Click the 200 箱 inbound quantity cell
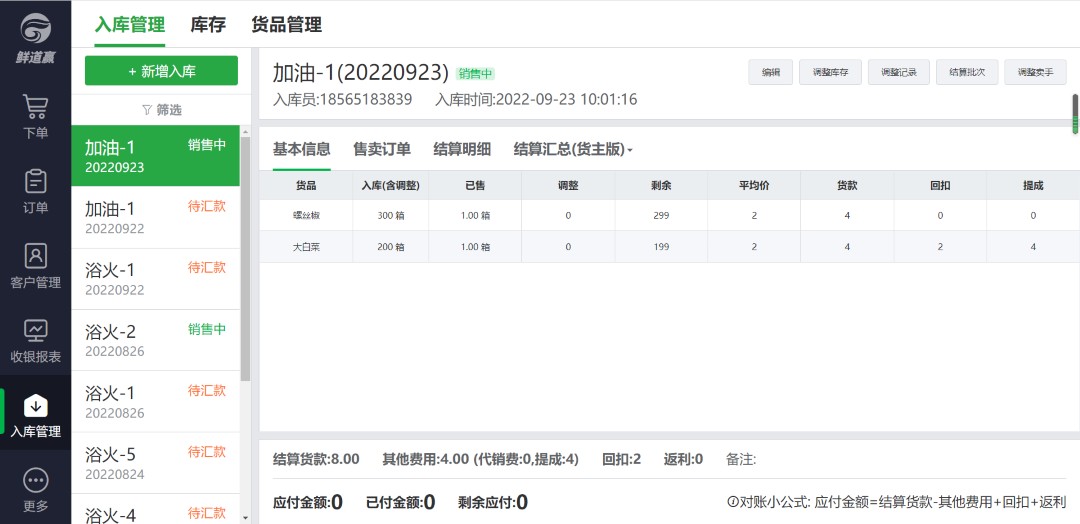Screen dimensions: 1080x524 [391, 247]
